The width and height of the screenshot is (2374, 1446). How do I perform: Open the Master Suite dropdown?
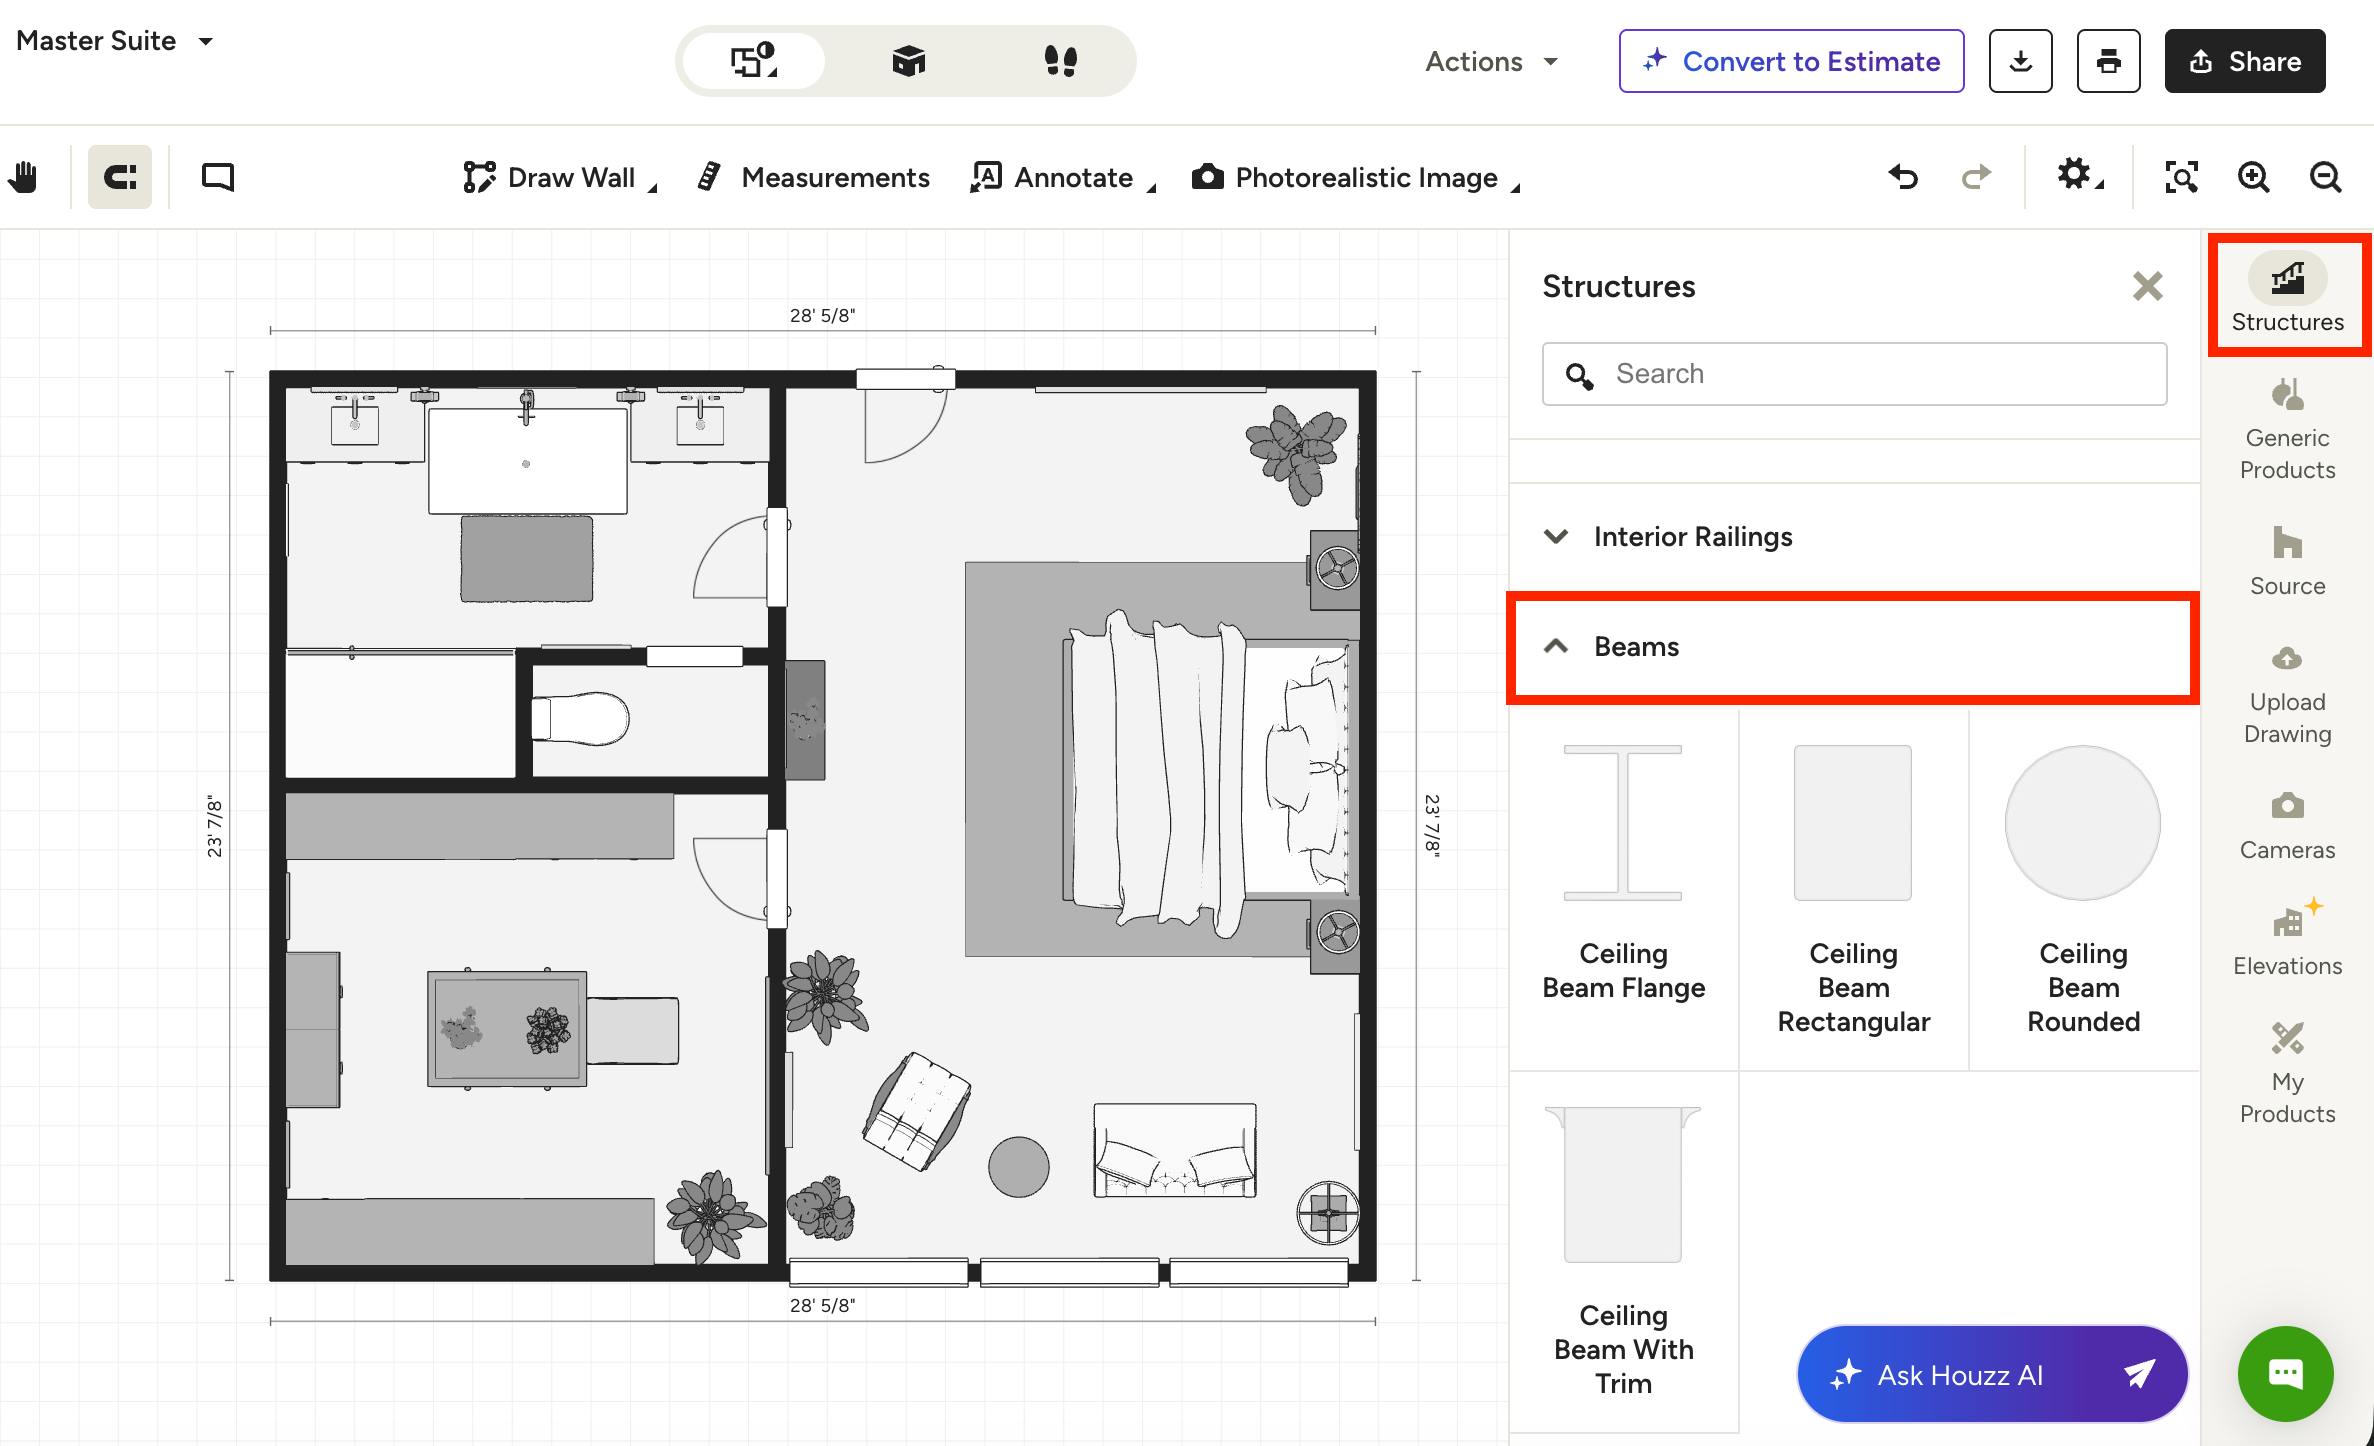point(114,41)
